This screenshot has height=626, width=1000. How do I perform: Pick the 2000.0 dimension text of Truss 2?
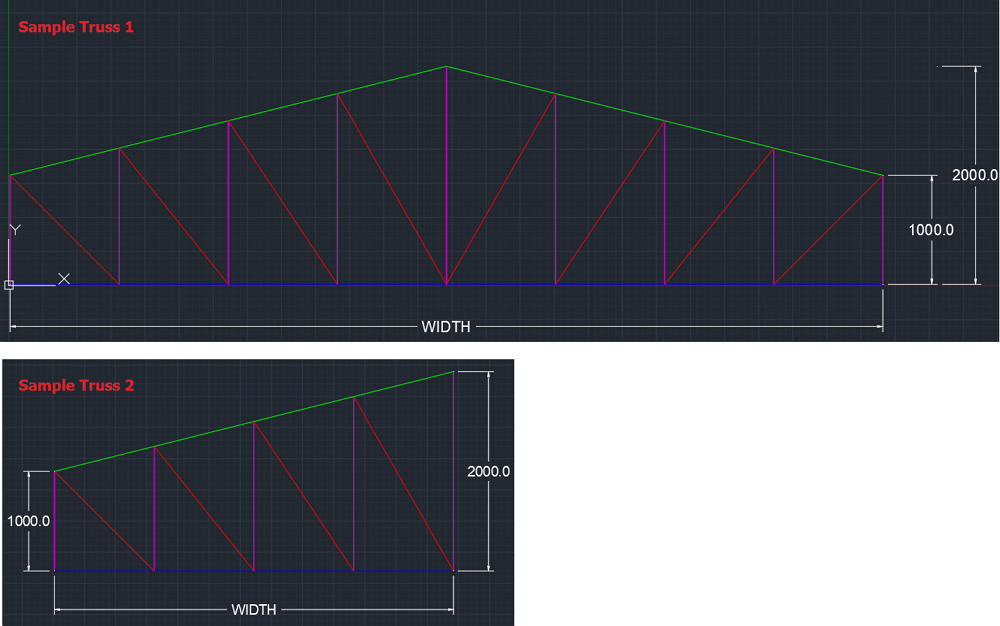point(489,471)
